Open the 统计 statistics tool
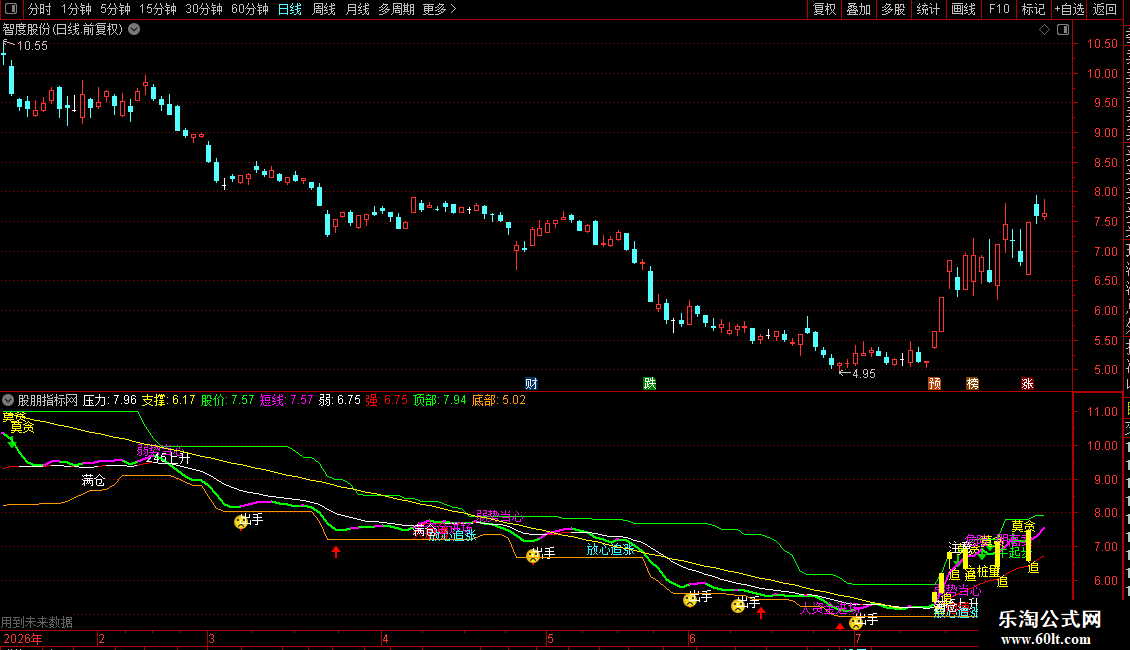The image size is (1130, 650). [x=927, y=9]
